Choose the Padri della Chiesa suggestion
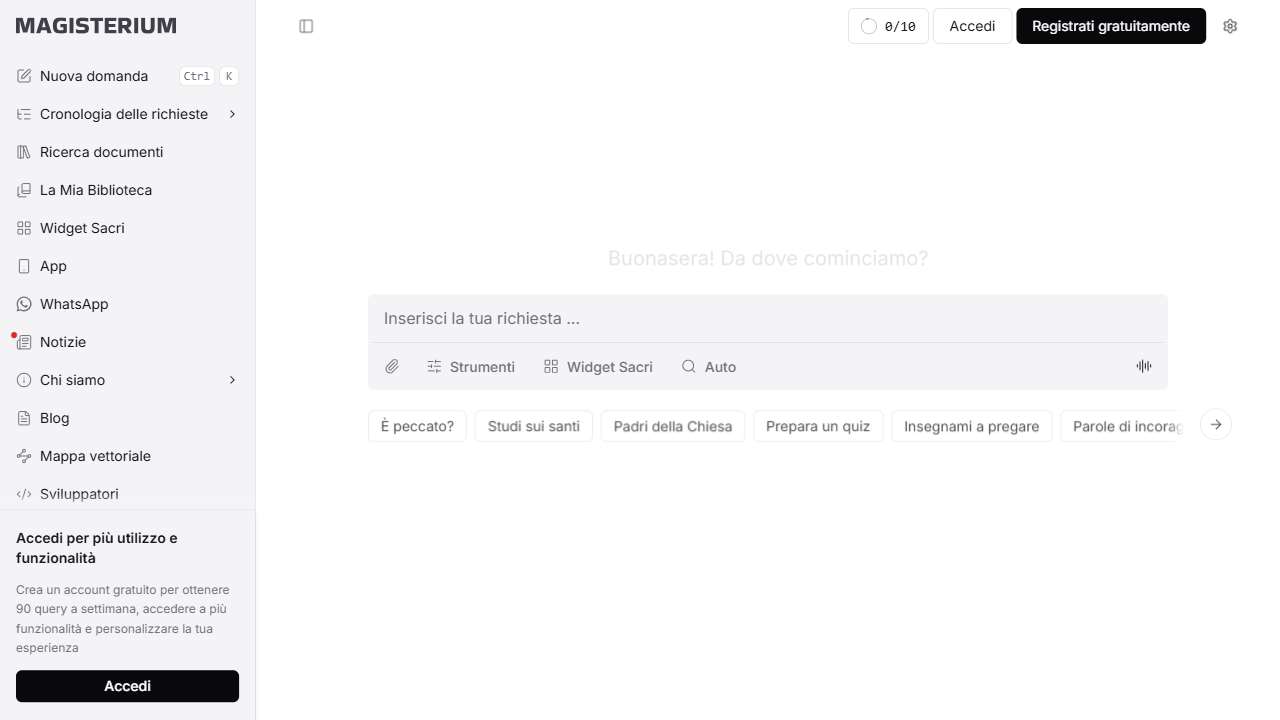Screen dimensions: 1280x720 (x=673, y=426)
